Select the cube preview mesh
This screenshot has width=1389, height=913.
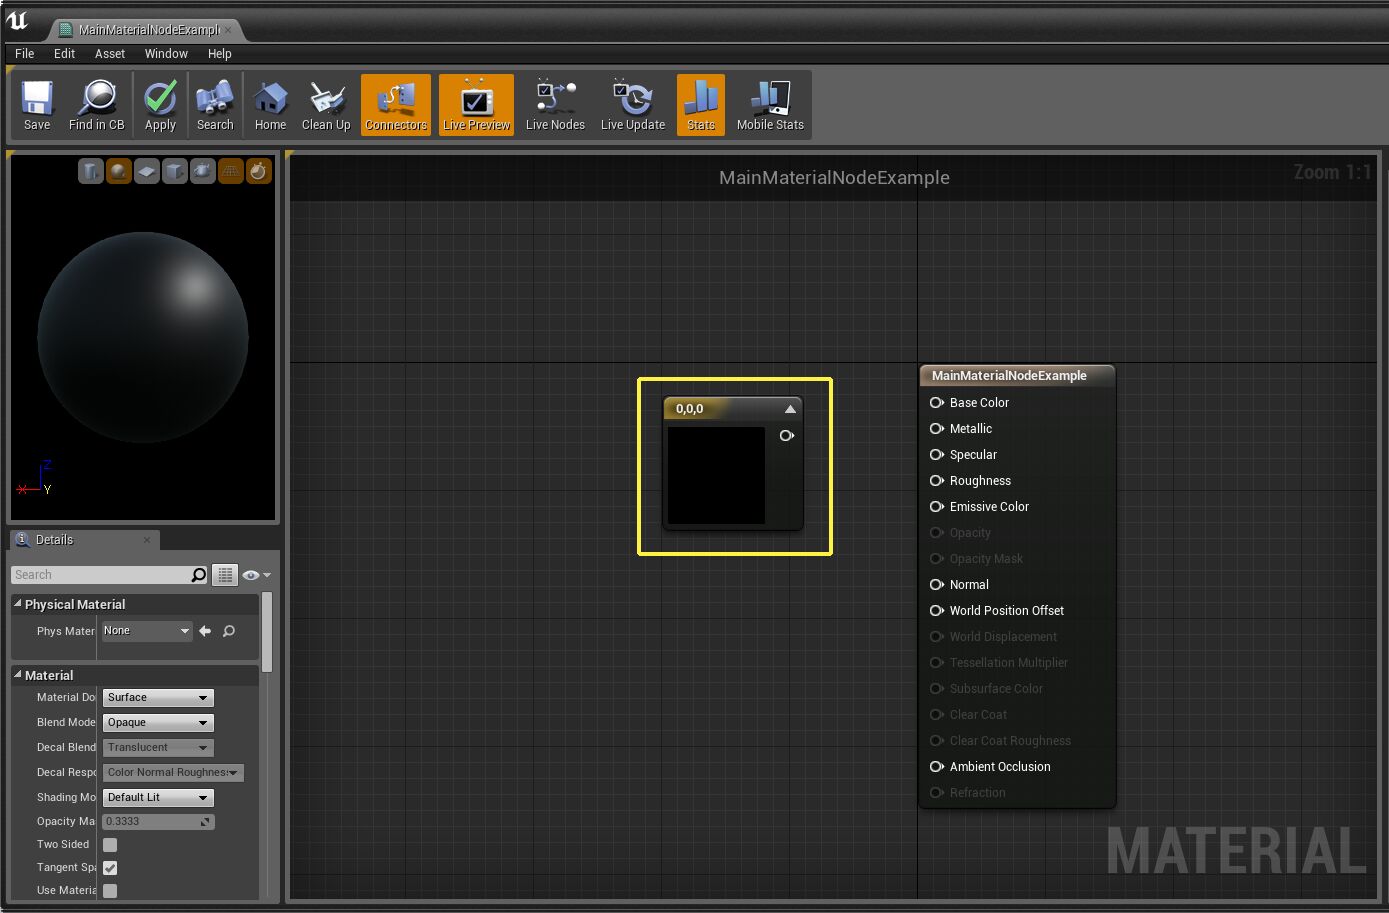pyautogui.click(x=175, y=171)
